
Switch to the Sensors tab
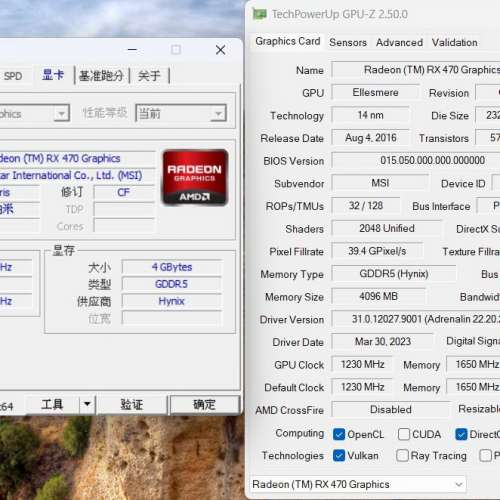coord(348,42)
